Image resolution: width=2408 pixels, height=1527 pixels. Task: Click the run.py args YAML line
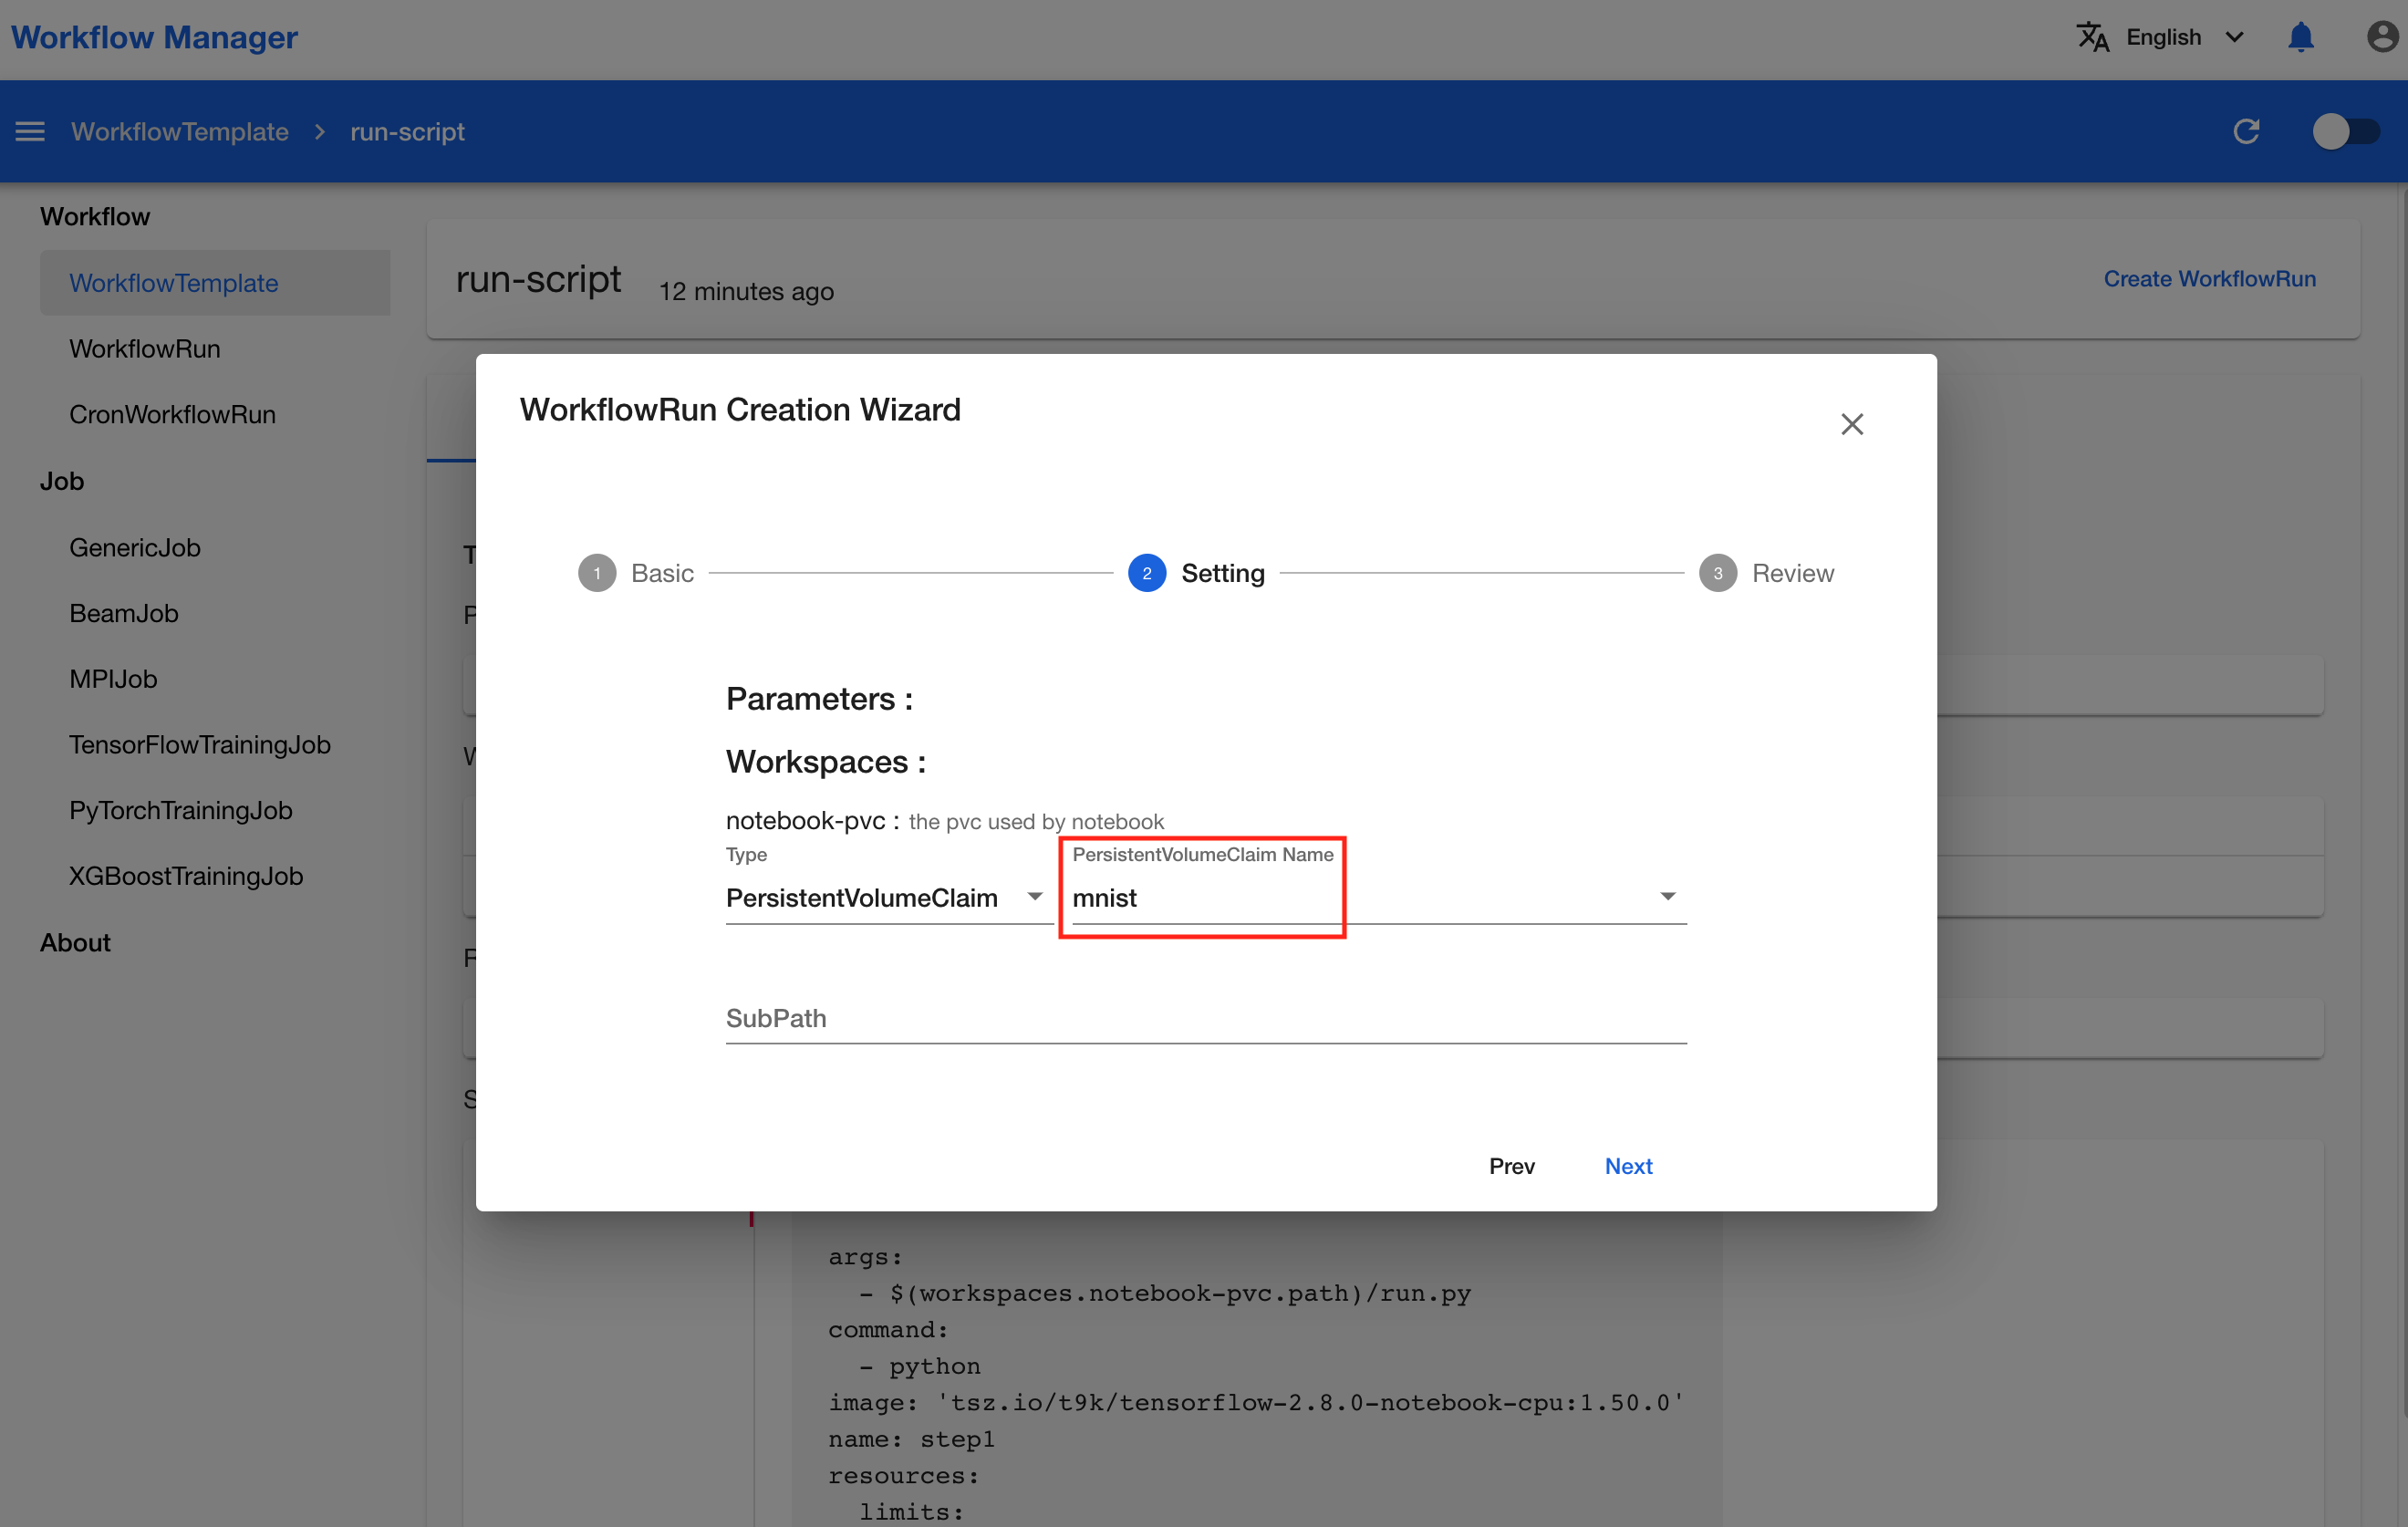[x=1165, y=1293]
